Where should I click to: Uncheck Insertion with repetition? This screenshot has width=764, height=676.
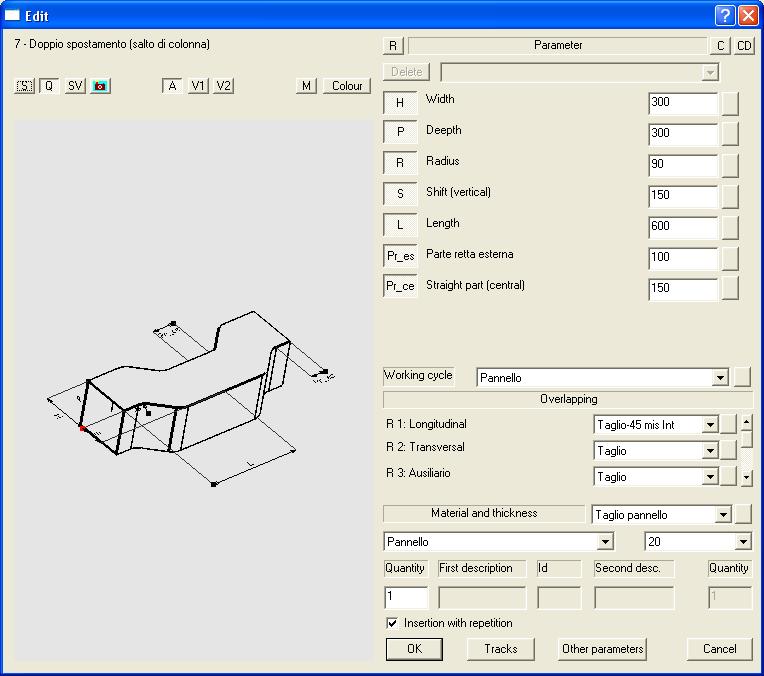(392, 623)
